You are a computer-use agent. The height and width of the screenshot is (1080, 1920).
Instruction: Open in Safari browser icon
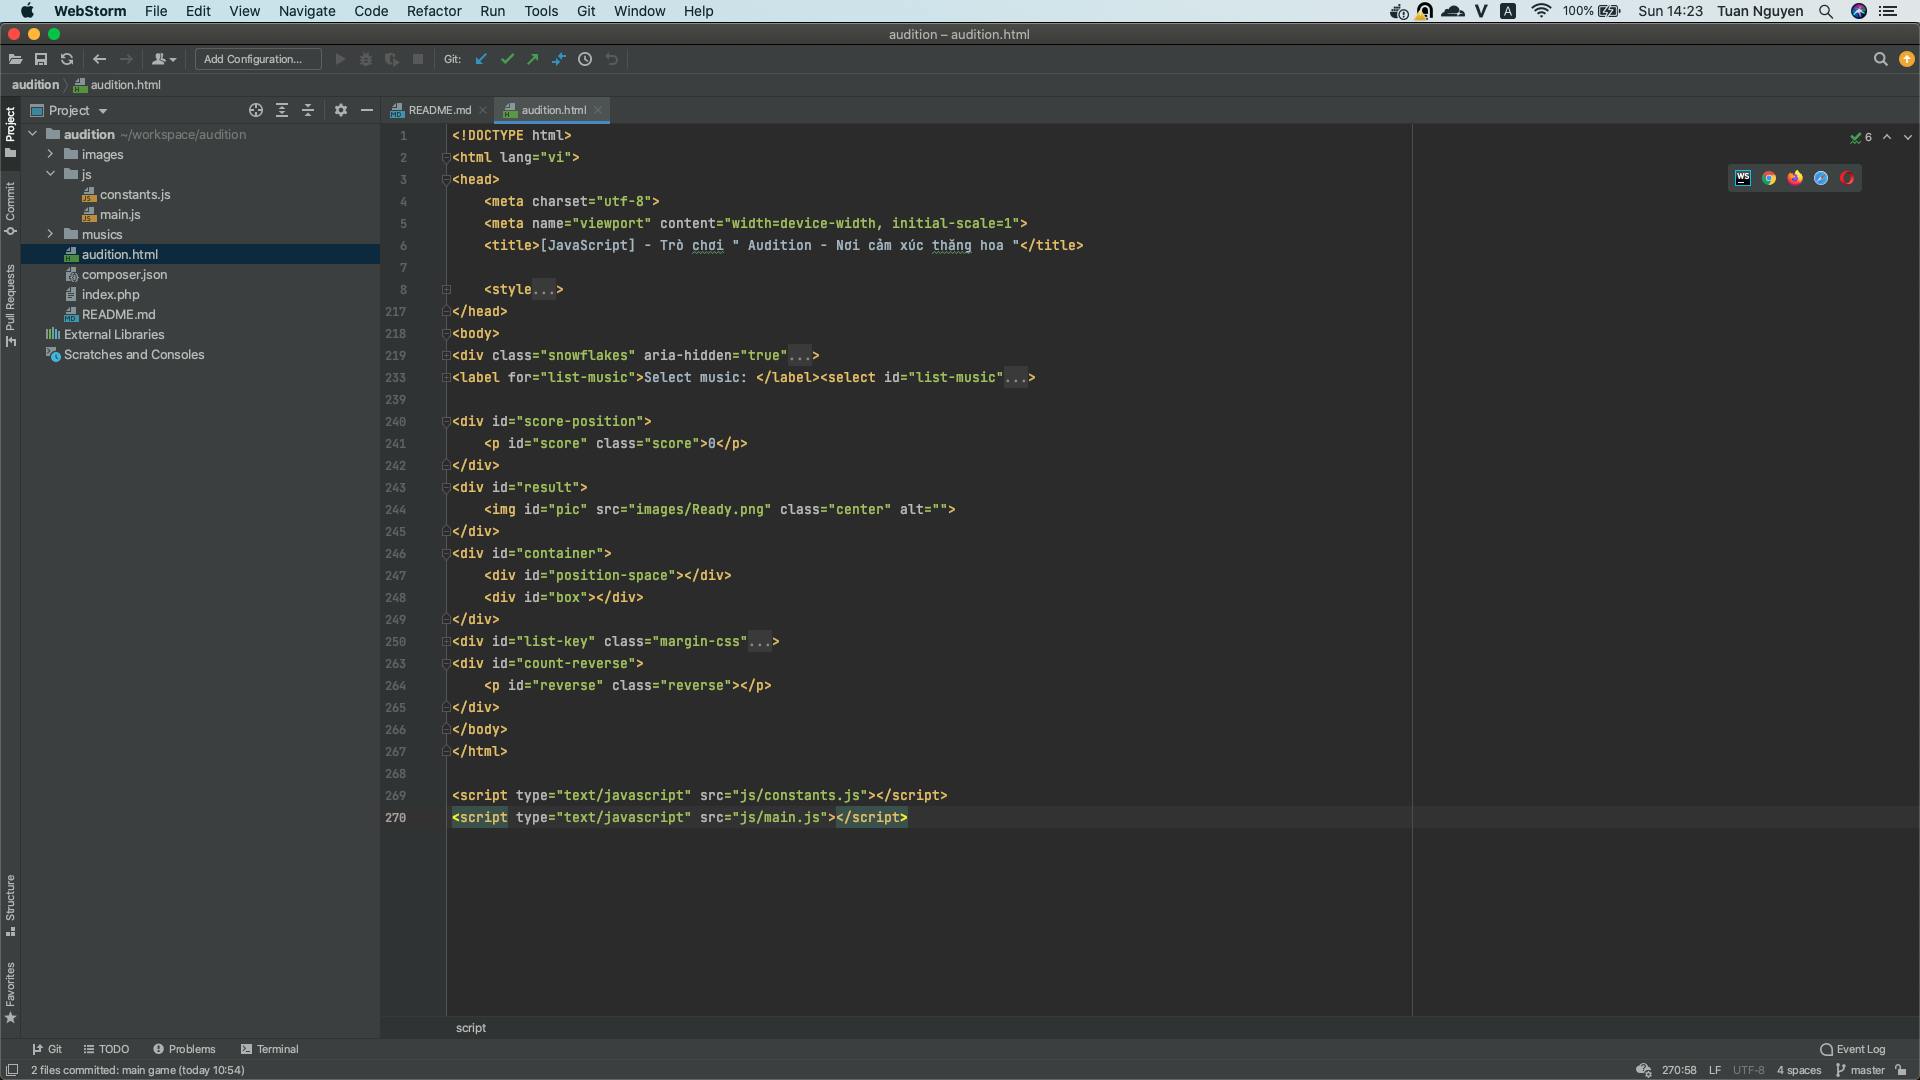[x=1821, y=178]
